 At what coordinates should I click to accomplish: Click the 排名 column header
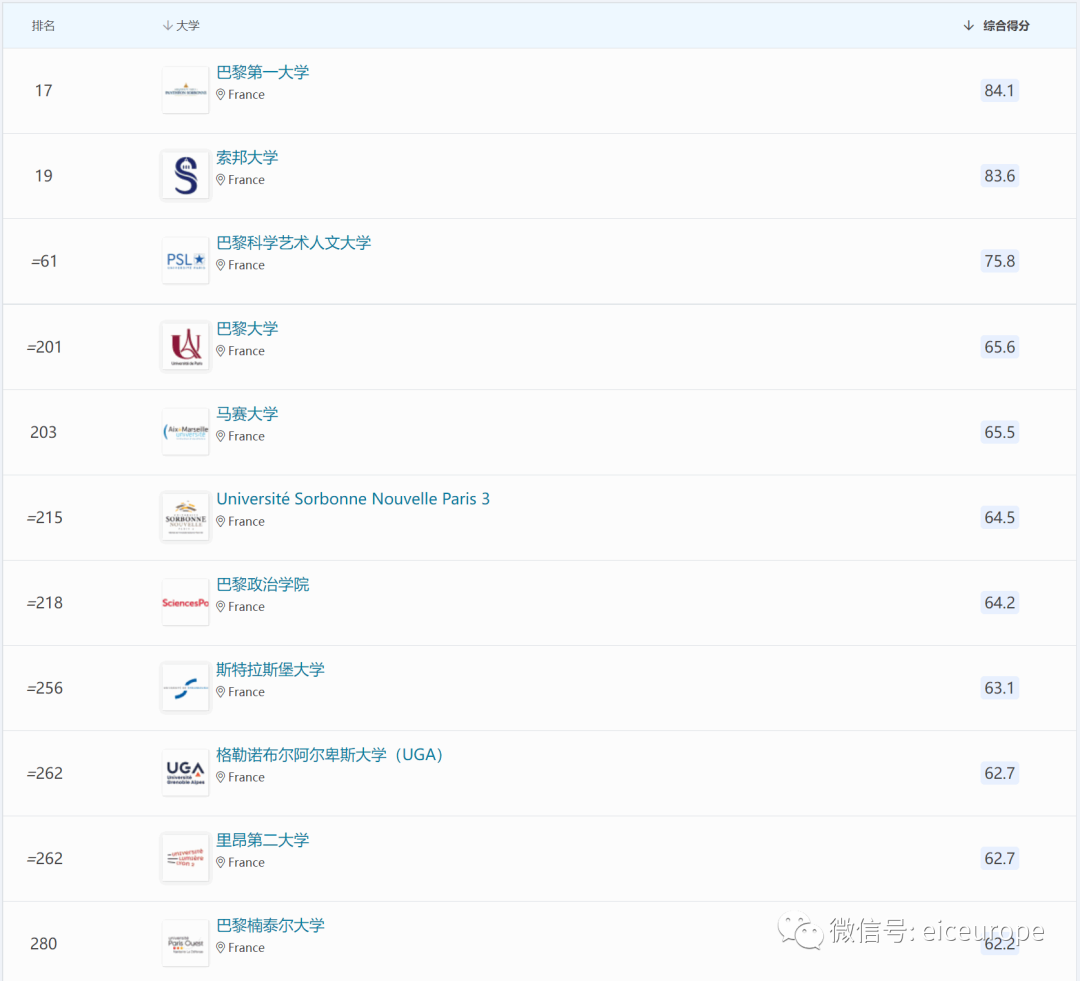(43, 25)
